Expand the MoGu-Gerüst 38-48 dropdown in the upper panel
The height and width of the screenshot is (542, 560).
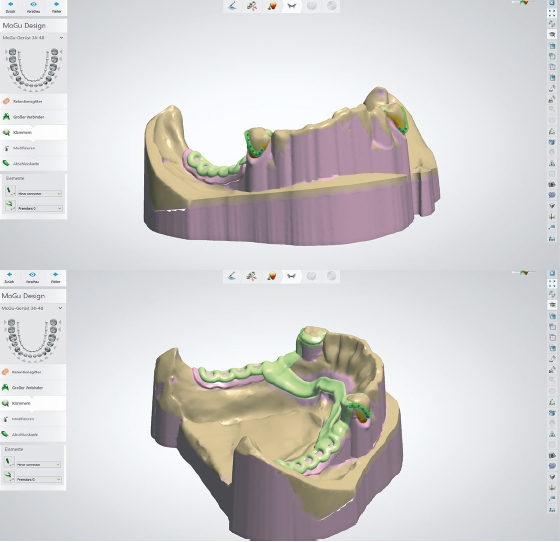tap(33, 37)
